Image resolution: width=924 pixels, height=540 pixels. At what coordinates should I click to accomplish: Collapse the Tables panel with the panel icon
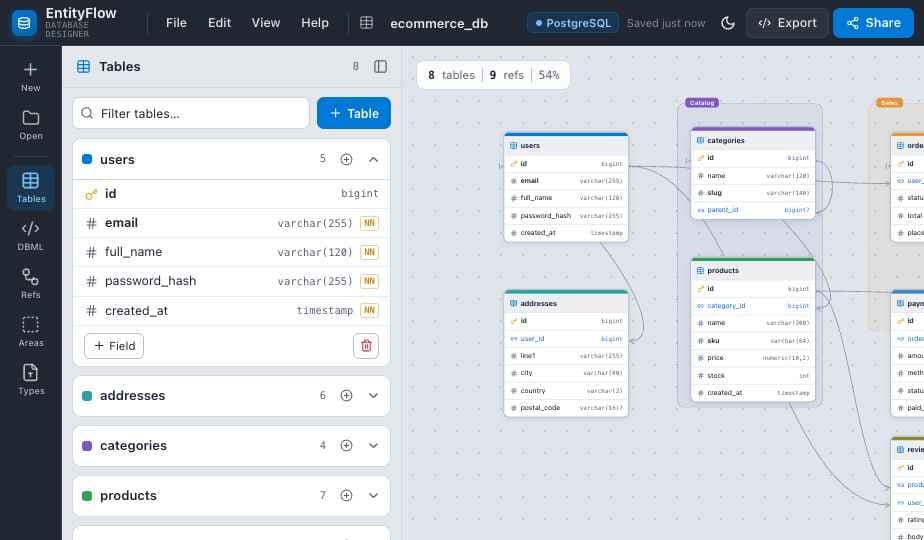point(381,67)
